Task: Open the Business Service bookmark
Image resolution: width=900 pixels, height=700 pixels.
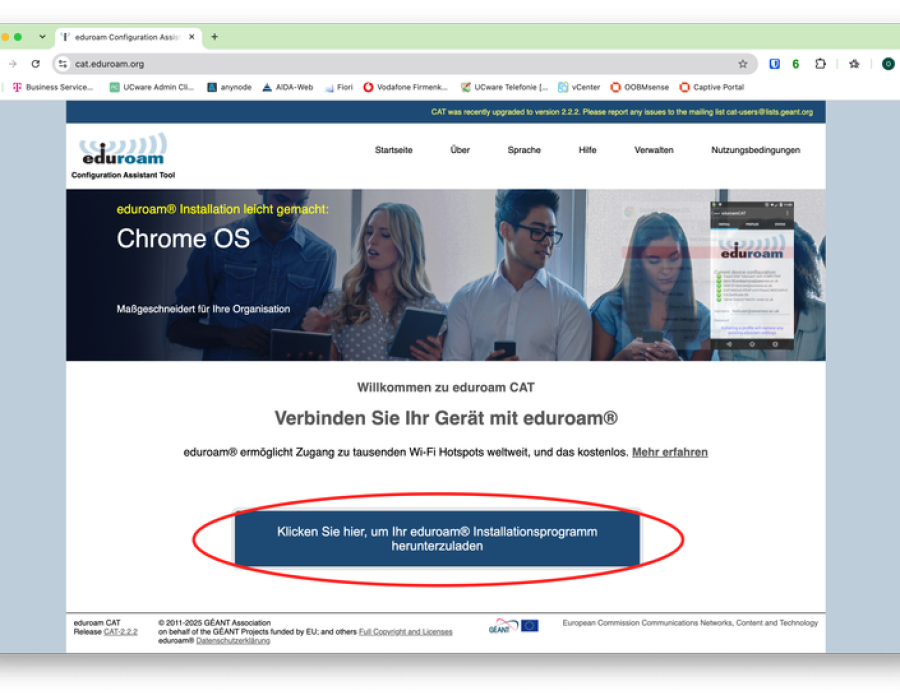Action: [x=53, y=87]
